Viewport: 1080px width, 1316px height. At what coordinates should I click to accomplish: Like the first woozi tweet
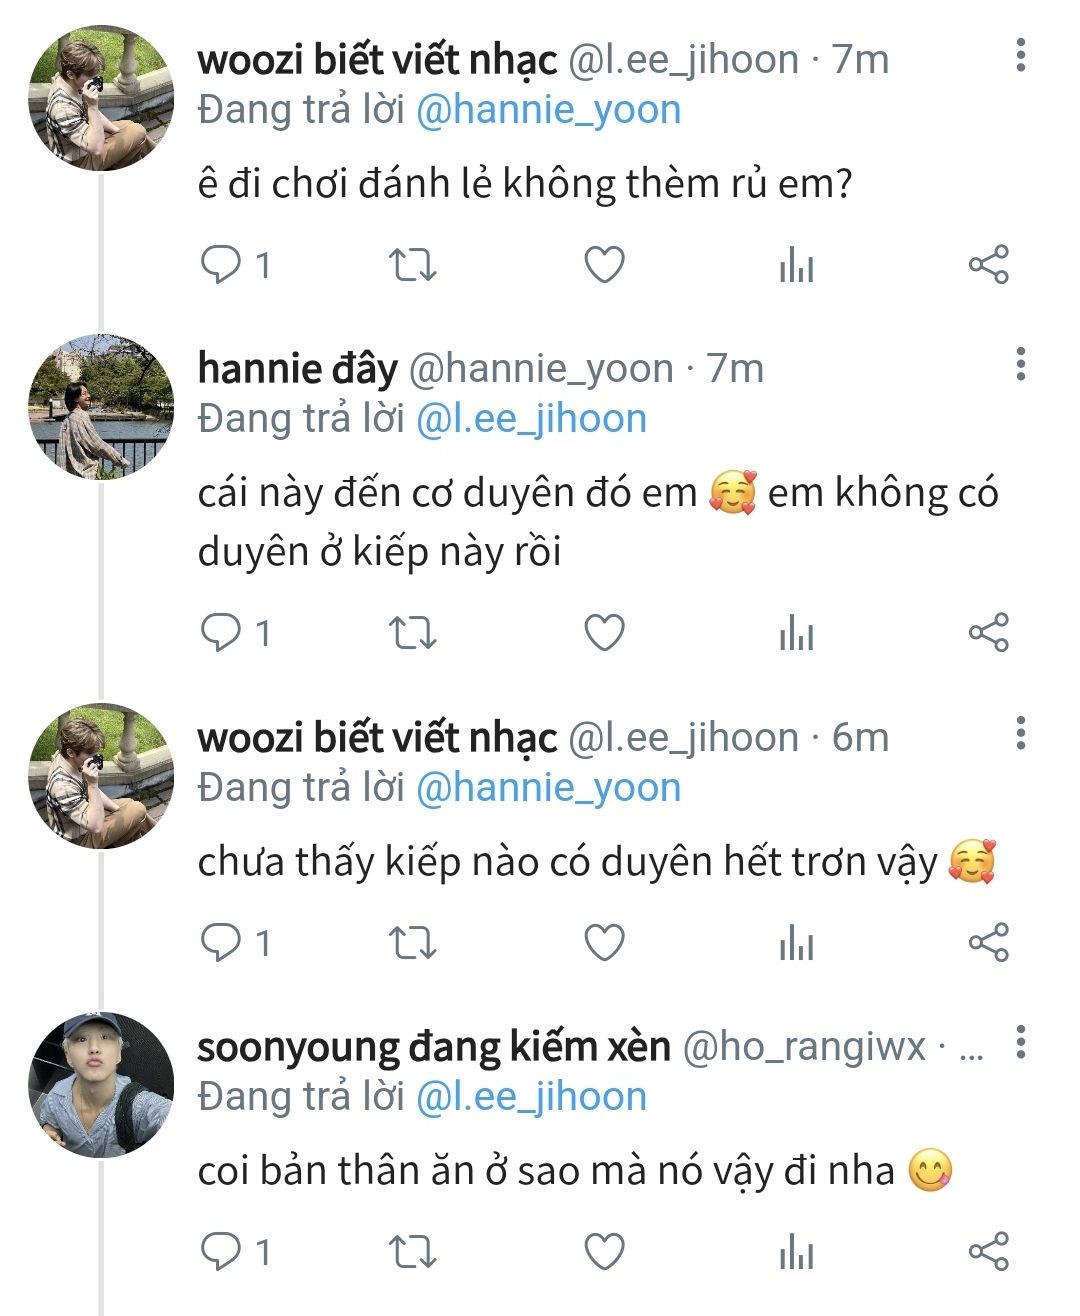coord(604,265)
